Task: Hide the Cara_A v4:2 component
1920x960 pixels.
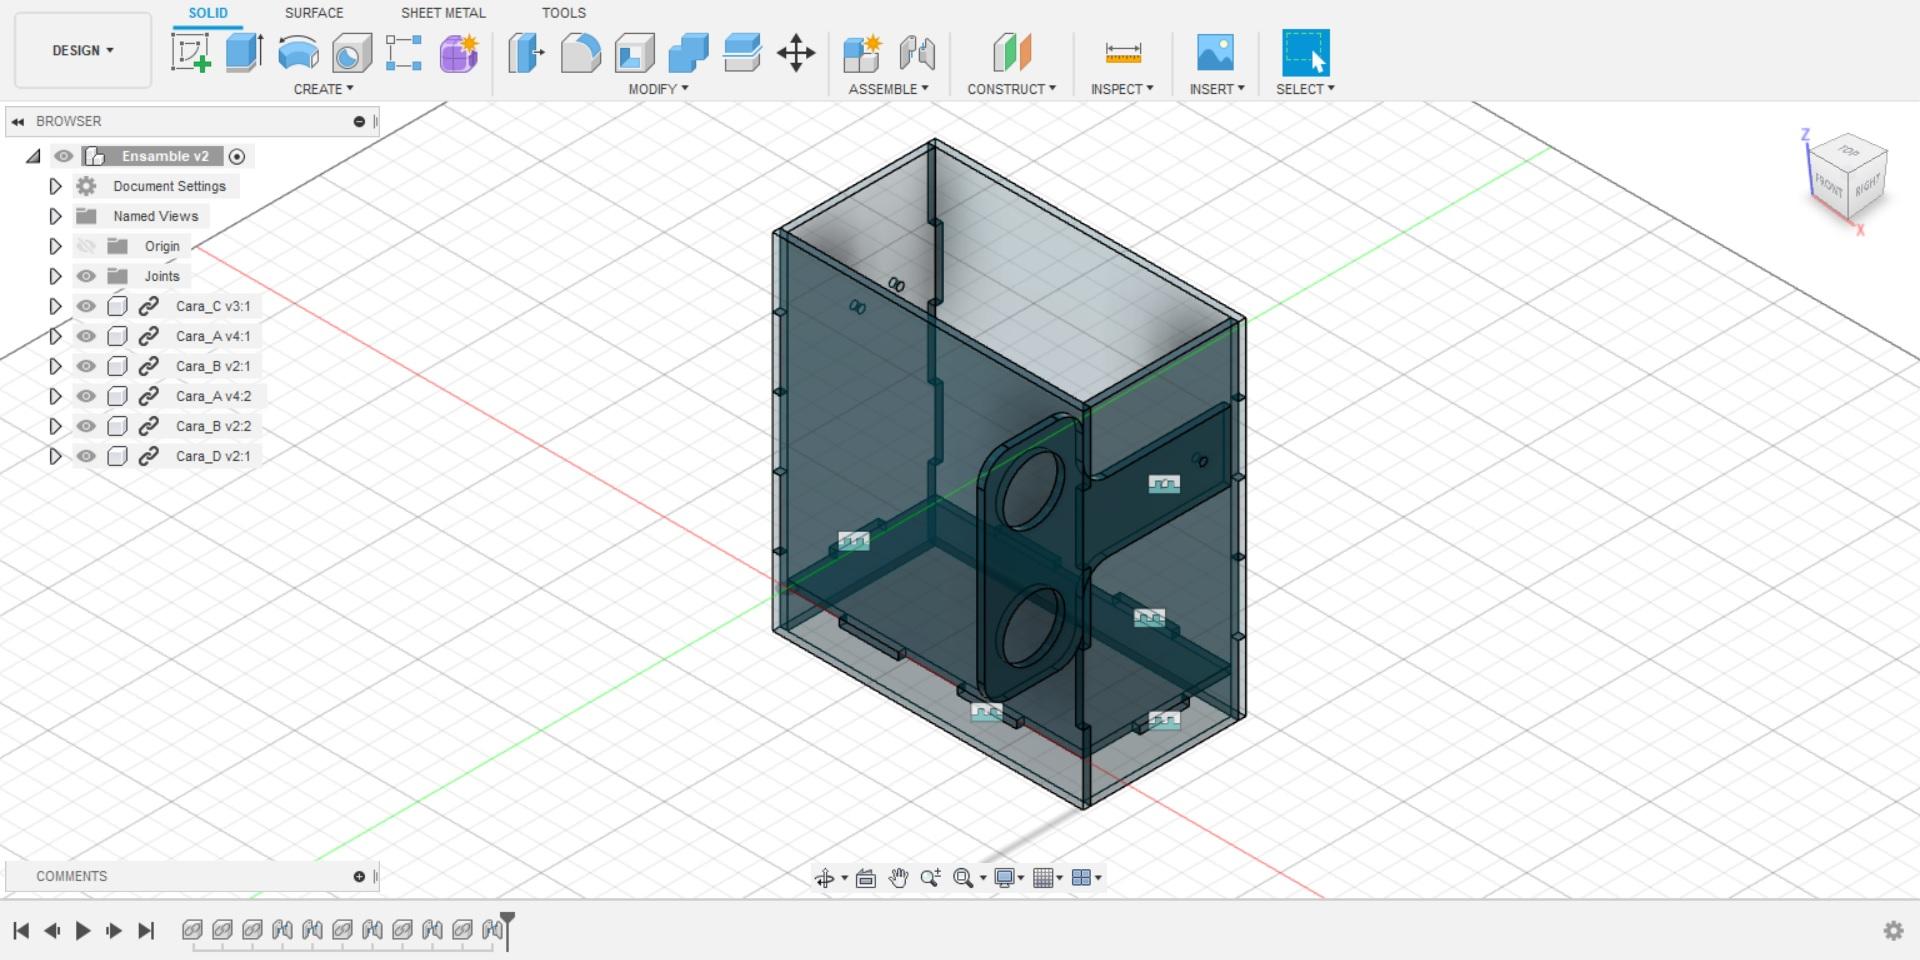Action: pos(86,396)
